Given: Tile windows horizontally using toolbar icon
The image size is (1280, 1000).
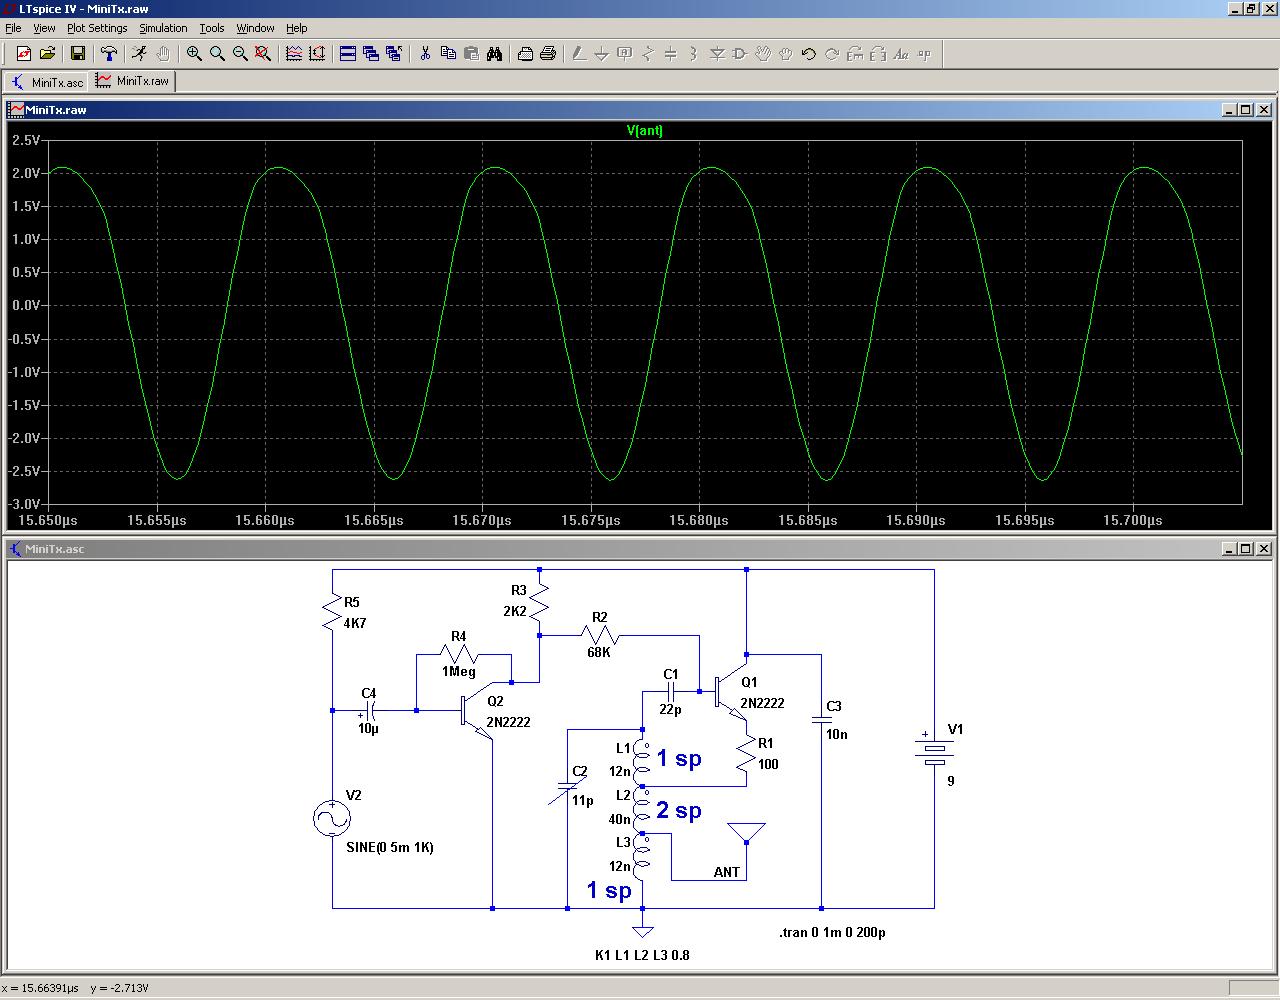Looking at the screenshot, I should [x=348, y=54].
